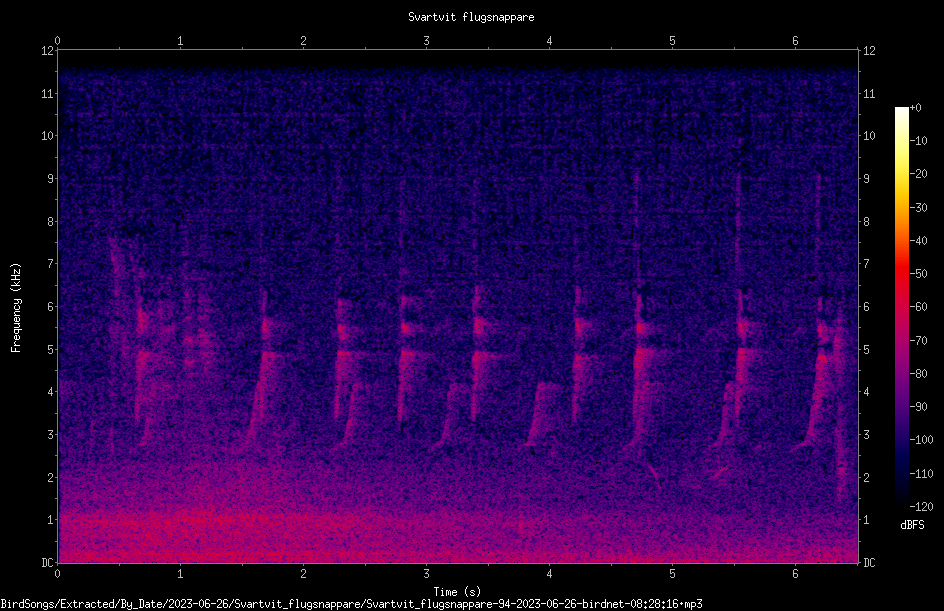Select the '-110' colorbar value
The height and width of the screenshot is (611, 944).
(921, 474)
